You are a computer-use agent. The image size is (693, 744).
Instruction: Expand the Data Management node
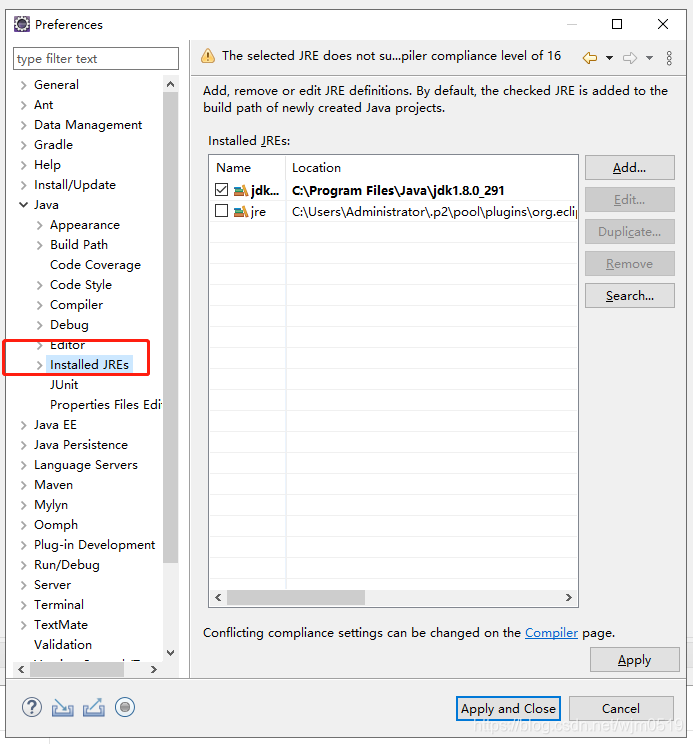(23, 125)
